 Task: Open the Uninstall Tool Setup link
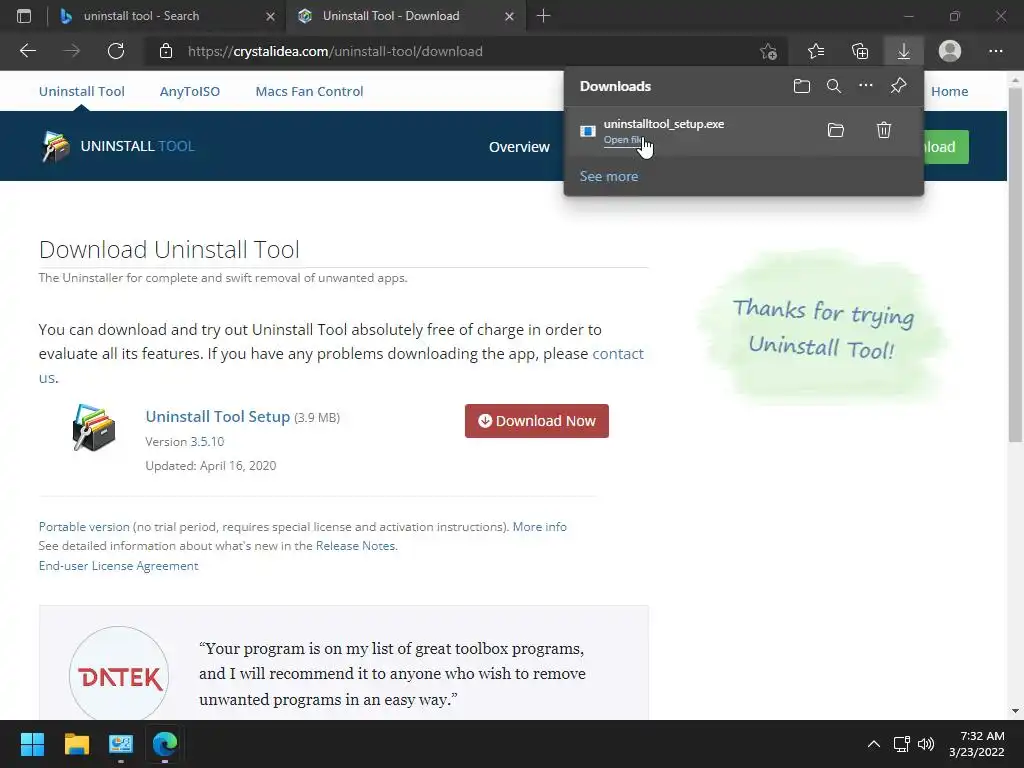(217, 417)
